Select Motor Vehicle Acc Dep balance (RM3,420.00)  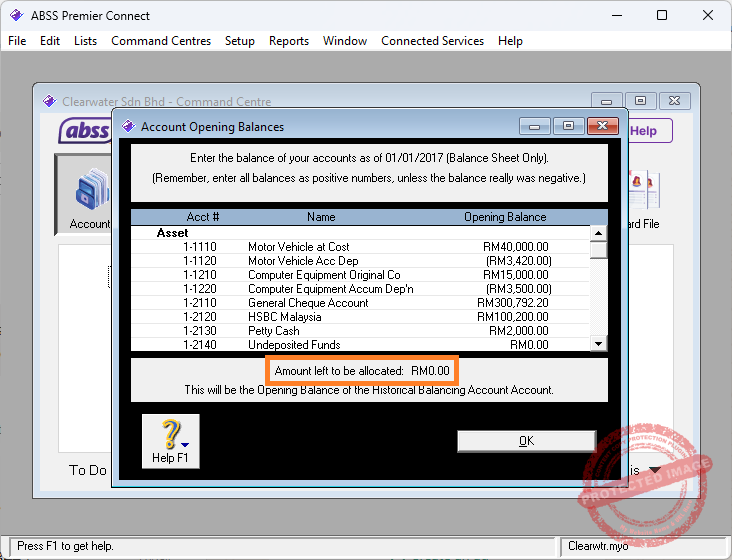click(519, 261)
